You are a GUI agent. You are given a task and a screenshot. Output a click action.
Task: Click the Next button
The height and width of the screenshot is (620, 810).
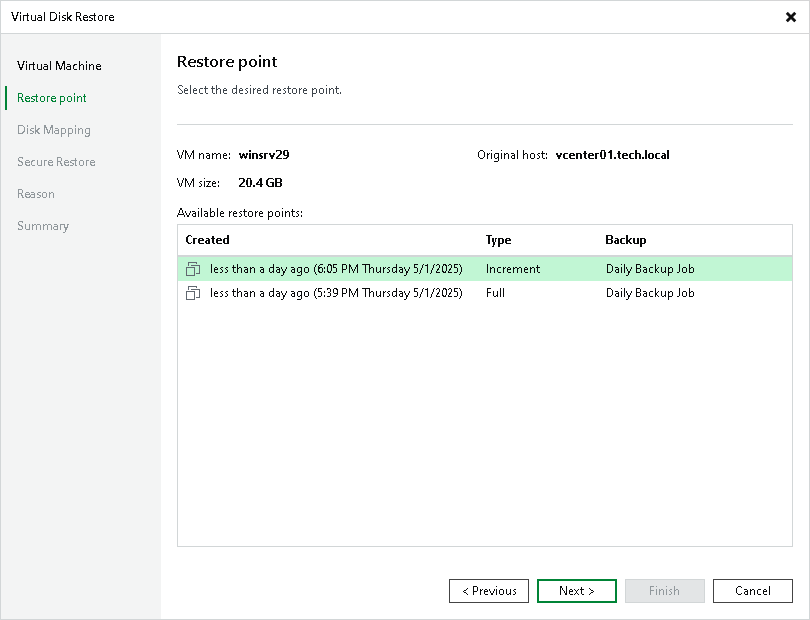576,591
